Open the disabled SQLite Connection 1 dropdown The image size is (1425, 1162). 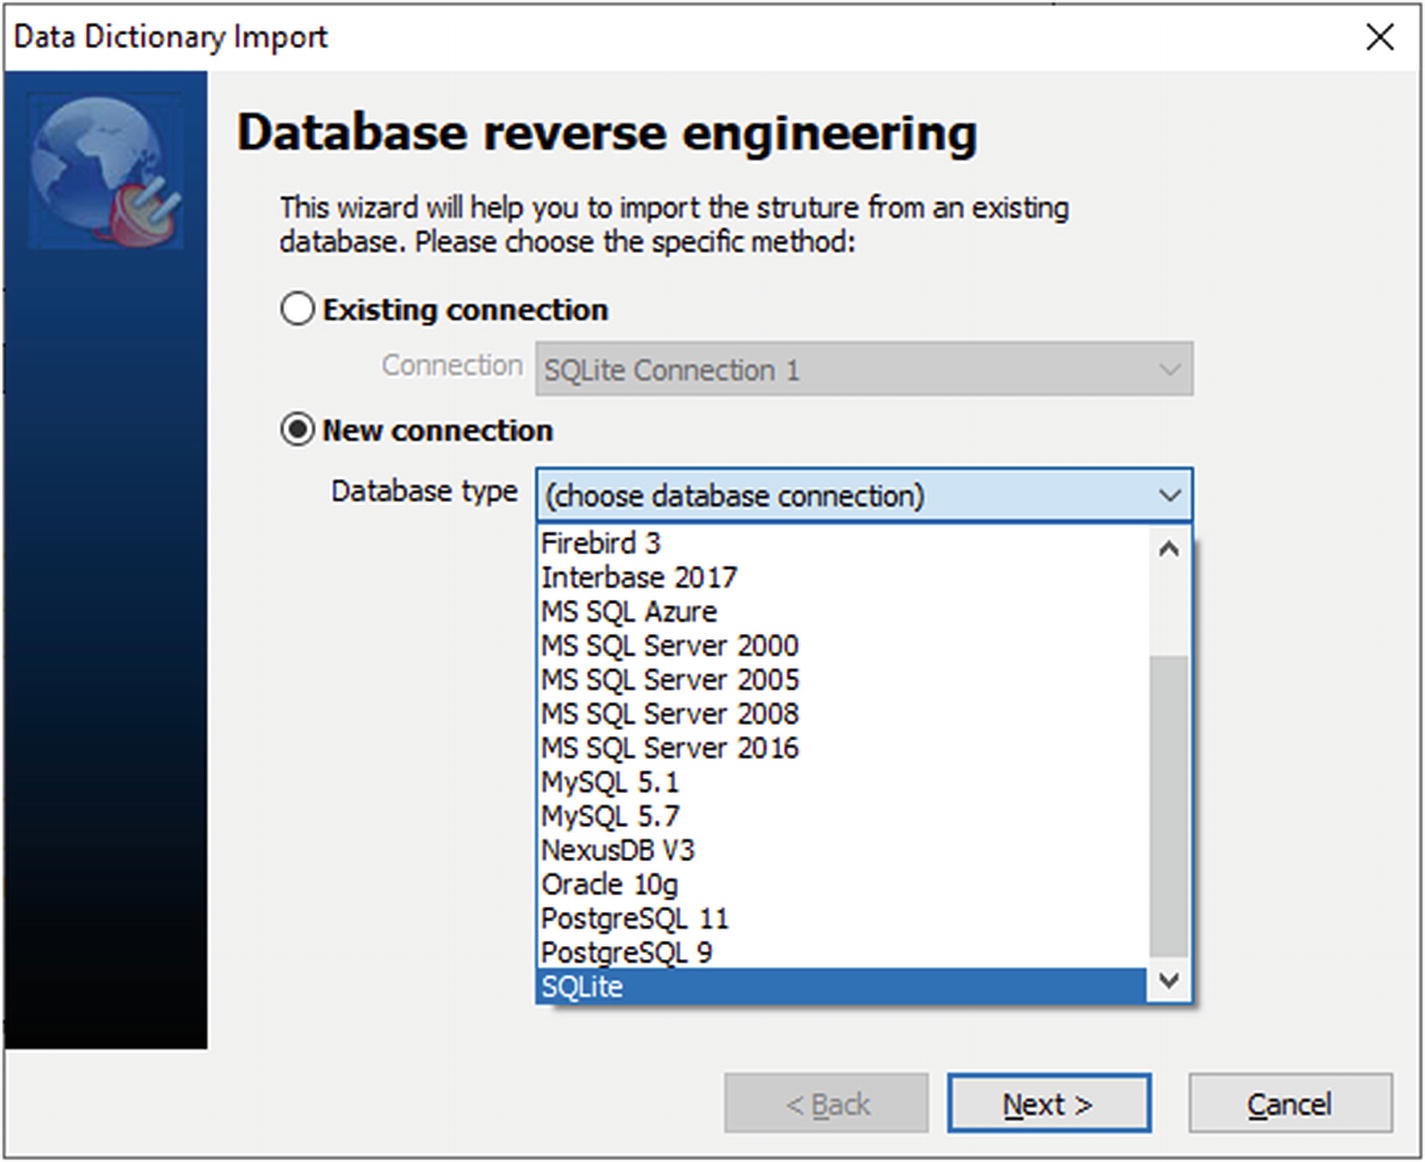tap(864, 369)
